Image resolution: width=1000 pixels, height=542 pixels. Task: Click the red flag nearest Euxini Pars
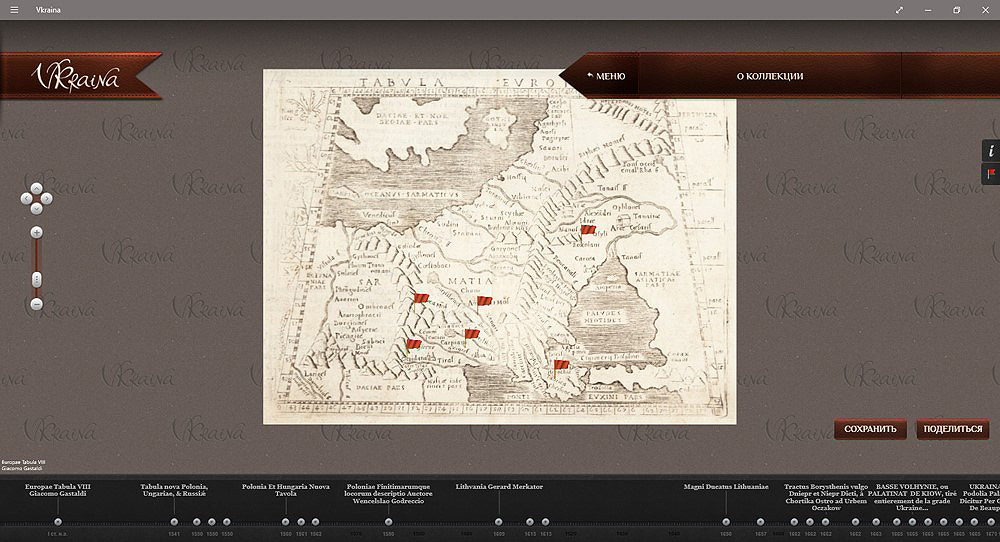[x=561, y=367]
